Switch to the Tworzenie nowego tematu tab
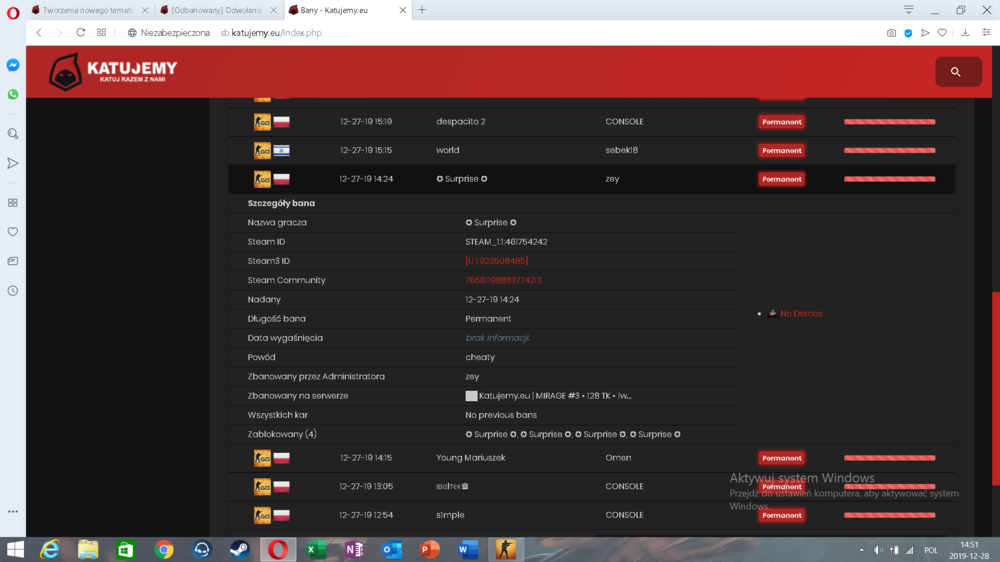 (88, 10)
